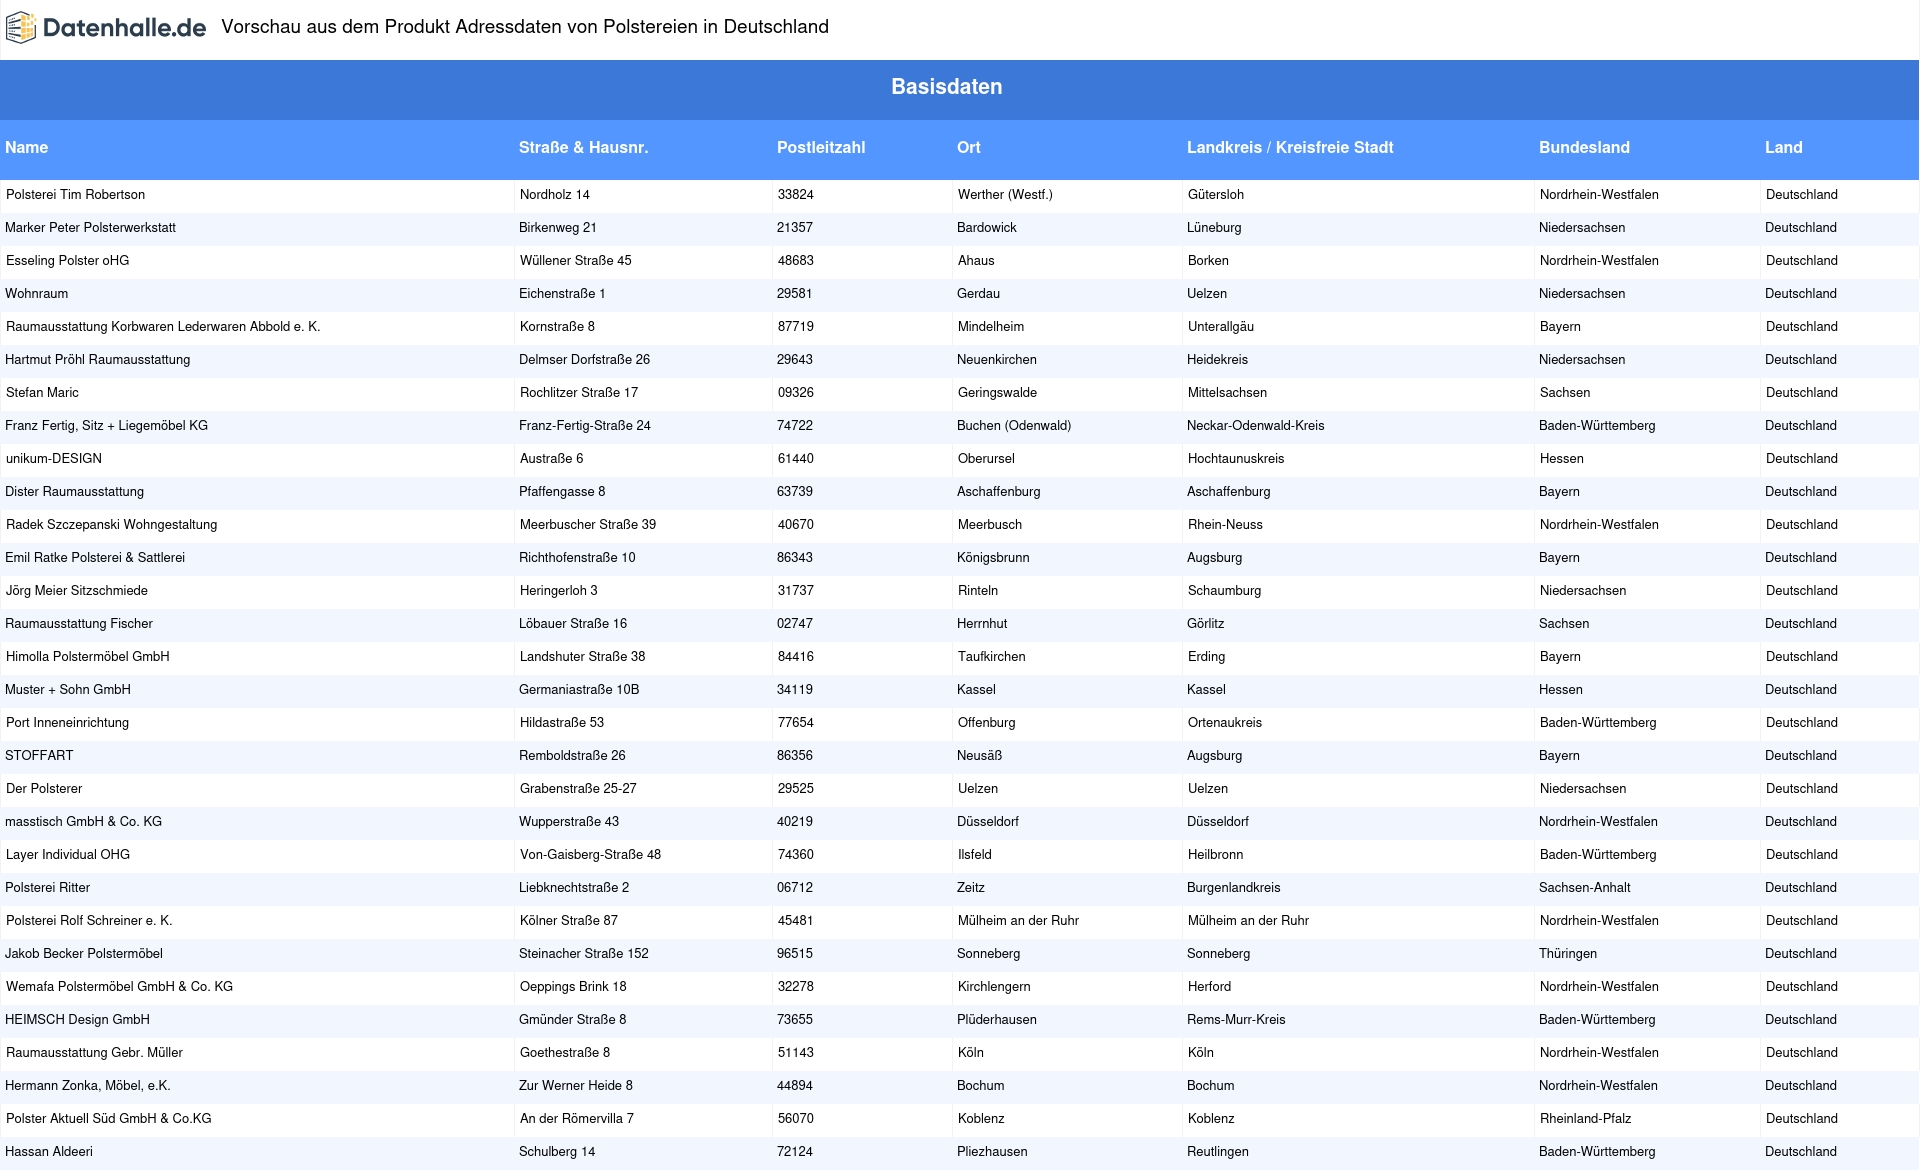Select 'Jörg Meier Sitzschmiede' name
This screenshot has height=1170, width=1920.
click(77, 591)
